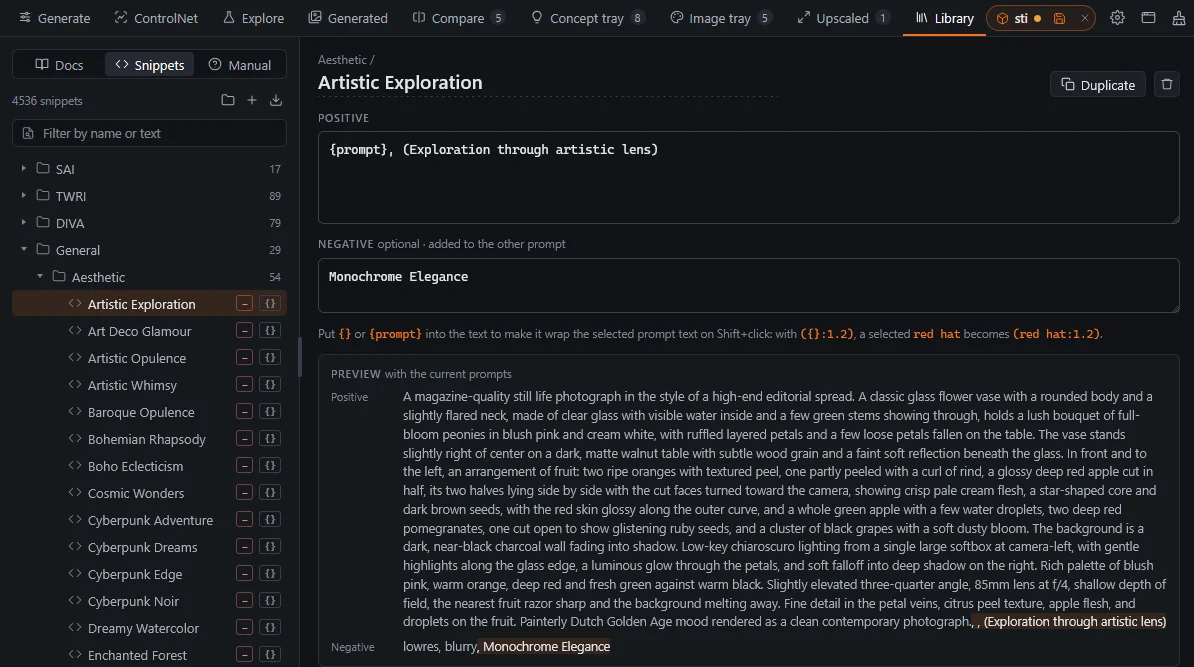The image size is (1194, 667).
Task: Collapse the General folder
Action: (x=24, y=250)
